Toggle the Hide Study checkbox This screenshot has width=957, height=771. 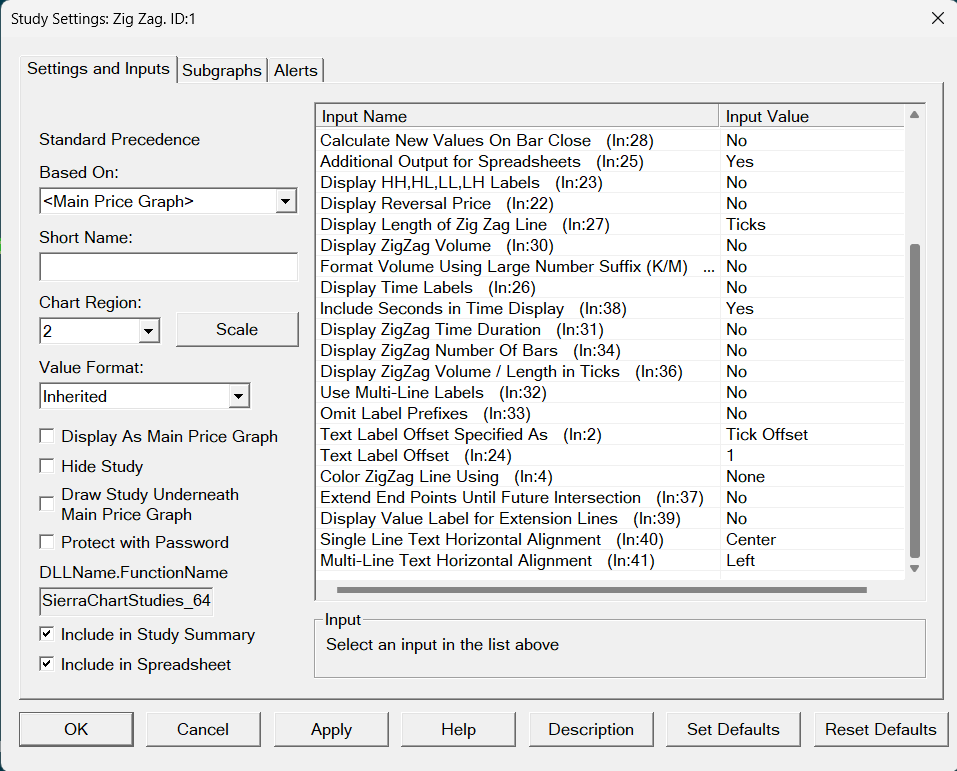coord(47,466)
